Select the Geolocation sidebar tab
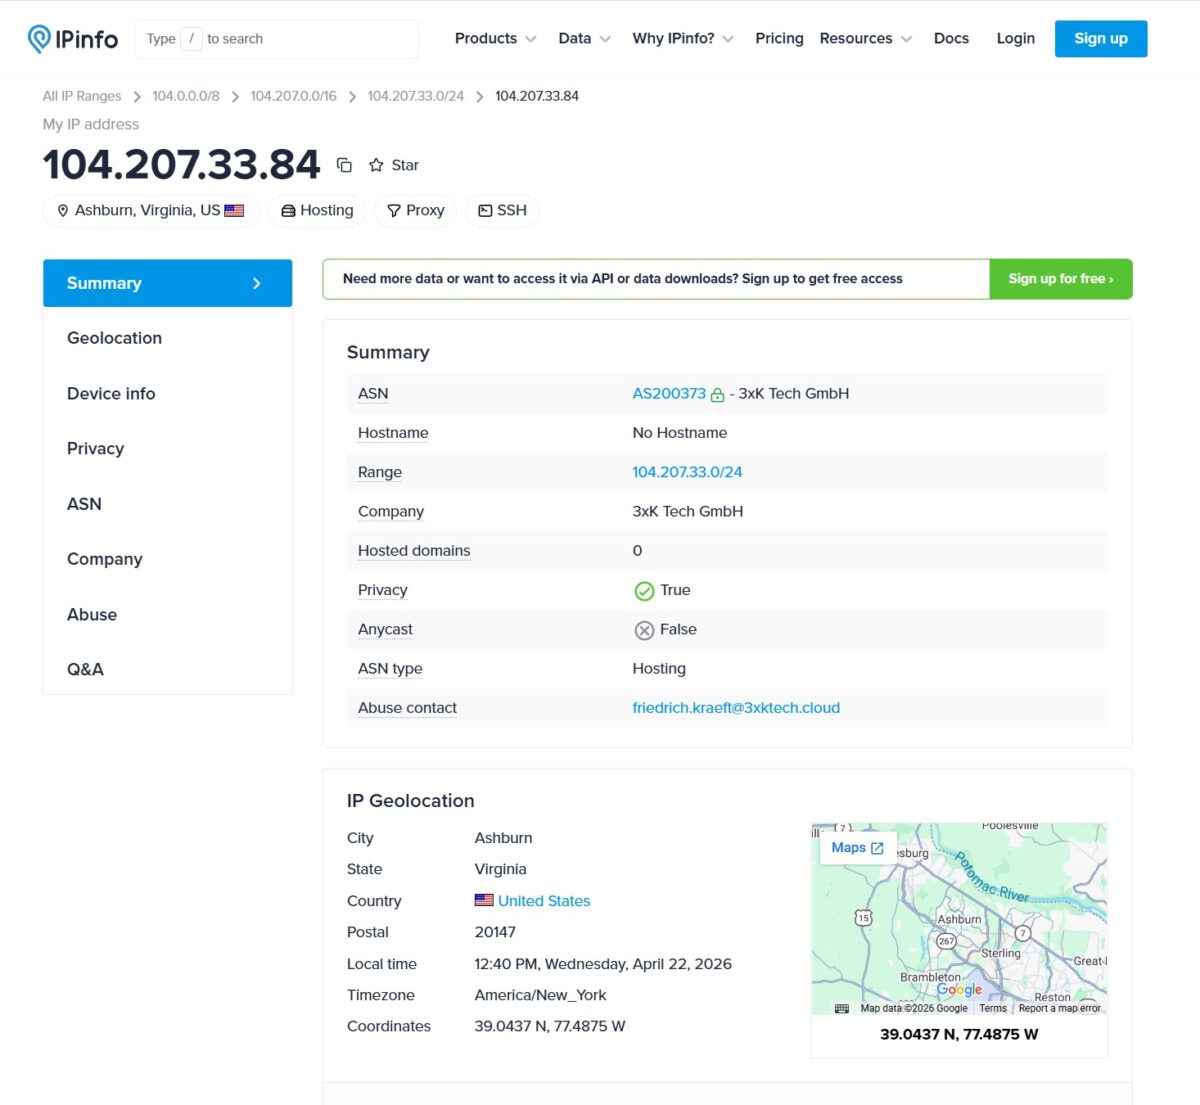Image resolution: width=1200 pixels, height=1105 pixels. 167,338
